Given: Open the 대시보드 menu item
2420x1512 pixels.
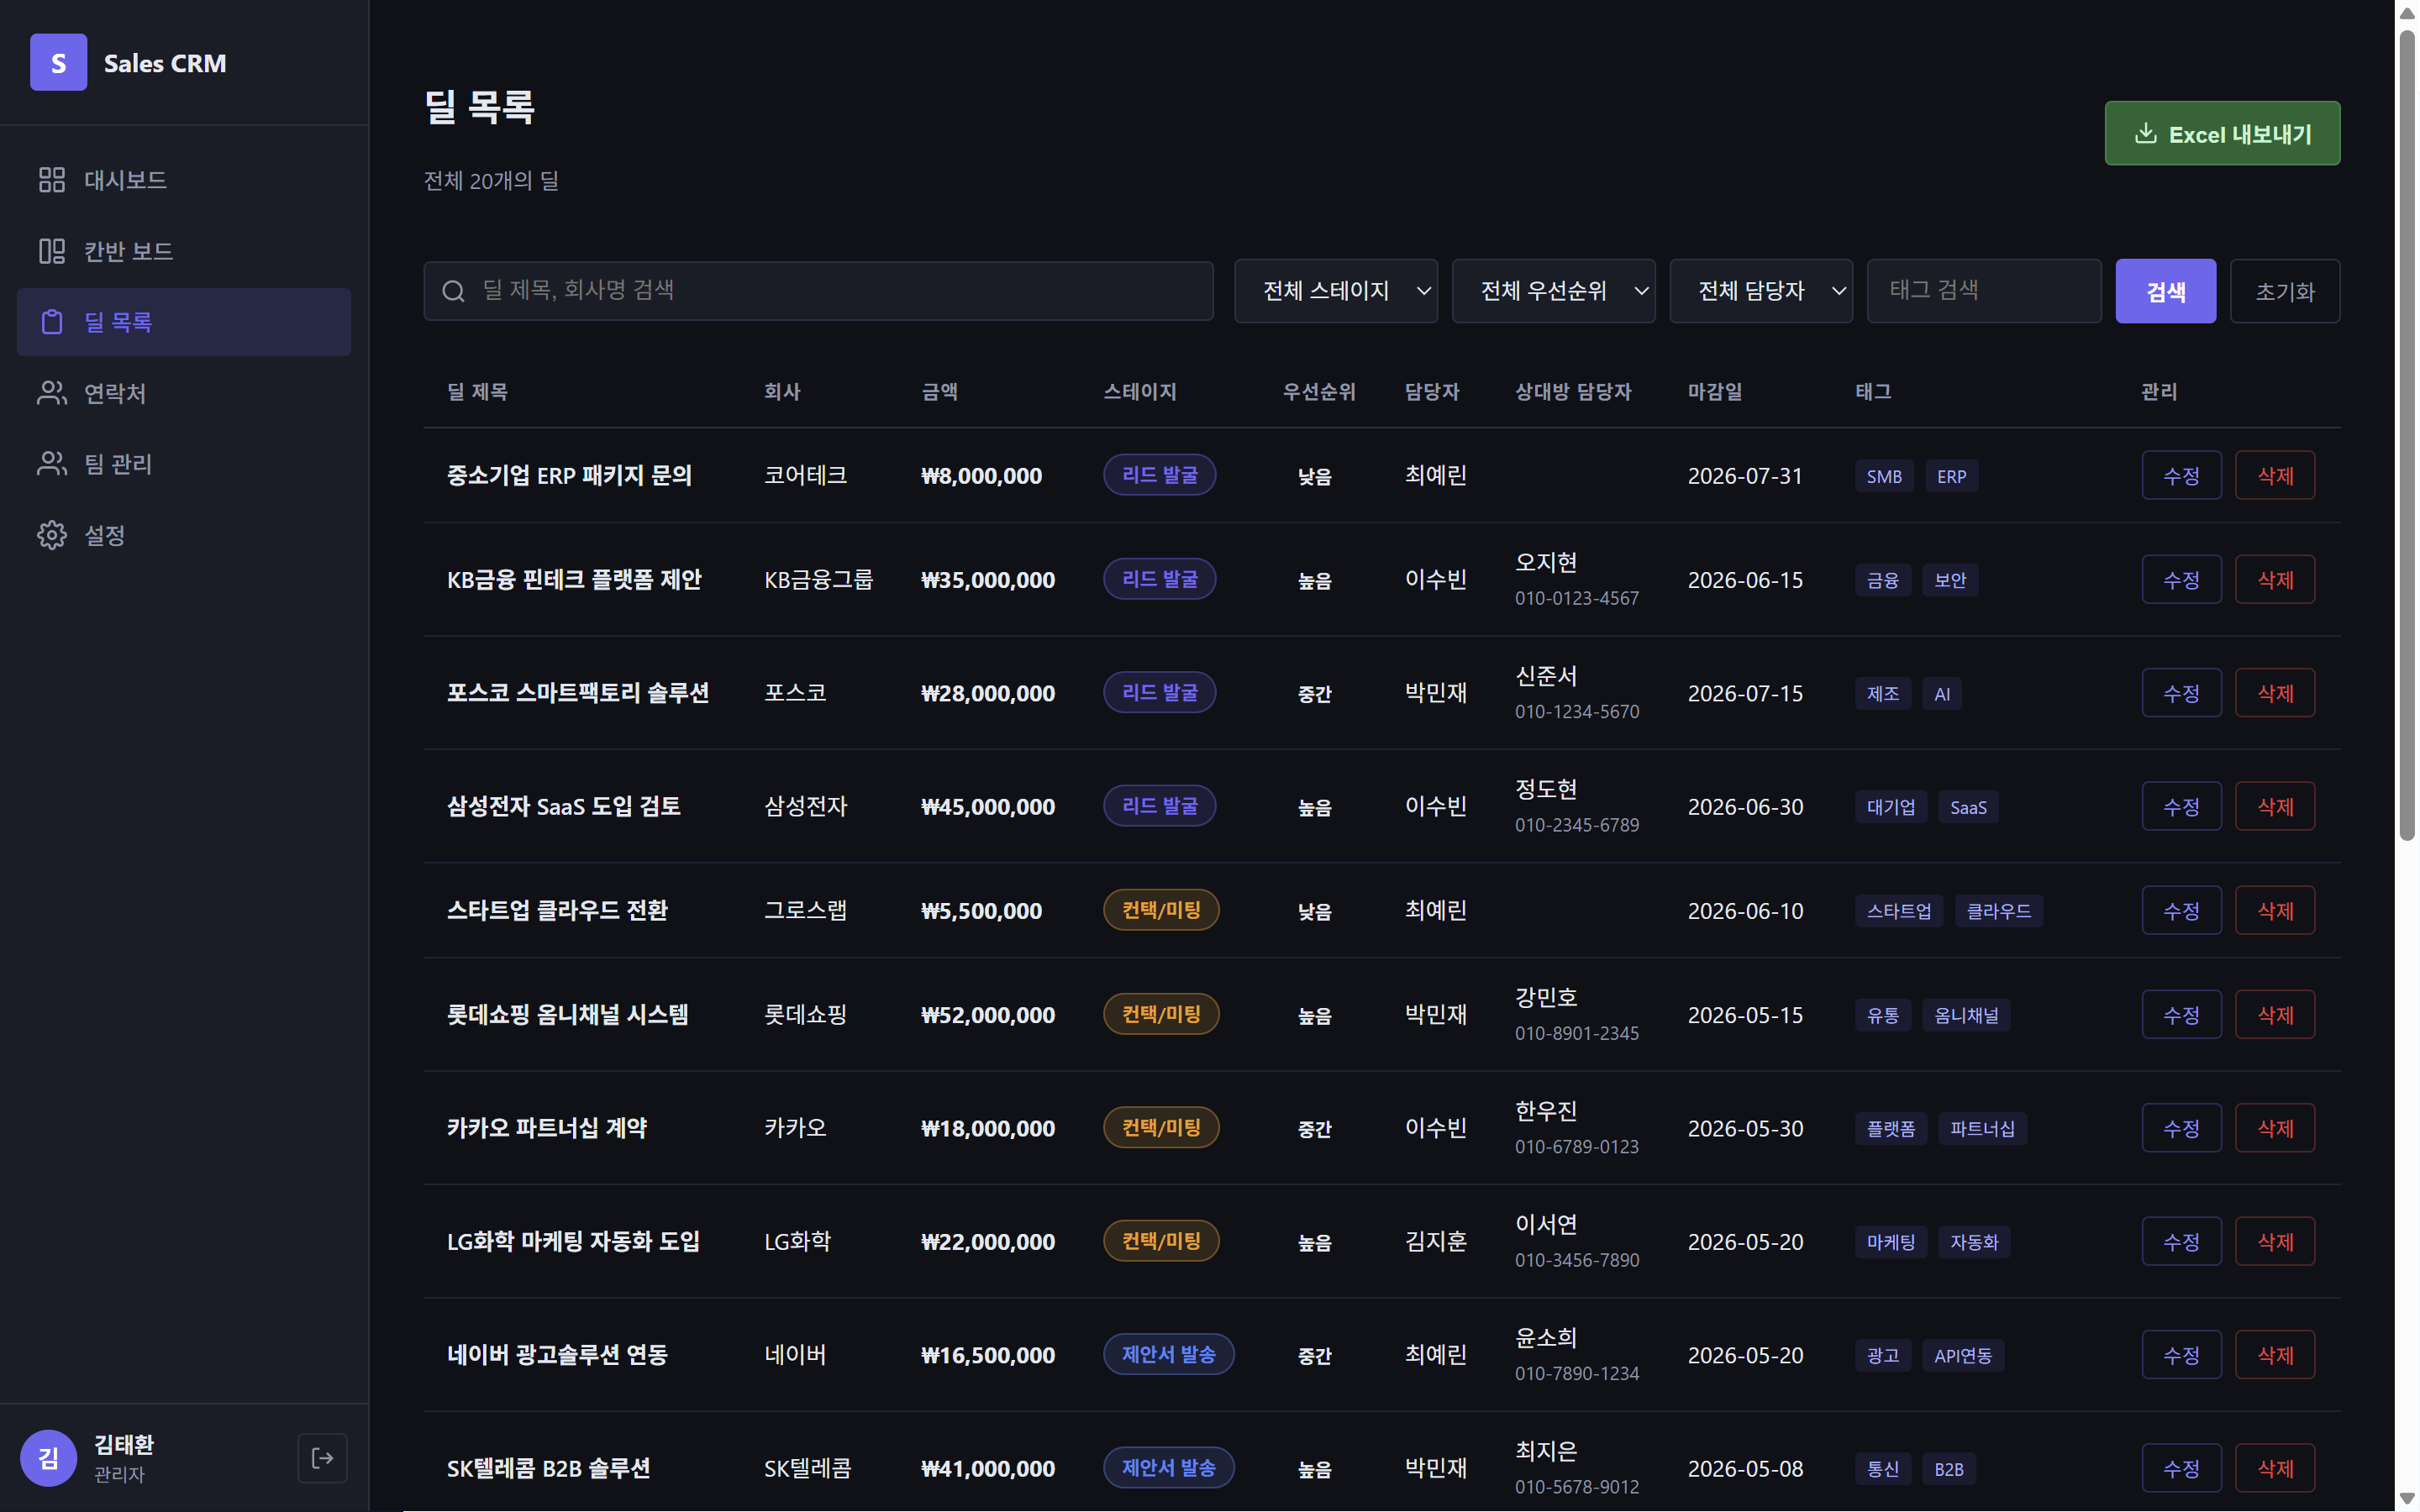Looking at the screenshot, I should click(184, 180).
